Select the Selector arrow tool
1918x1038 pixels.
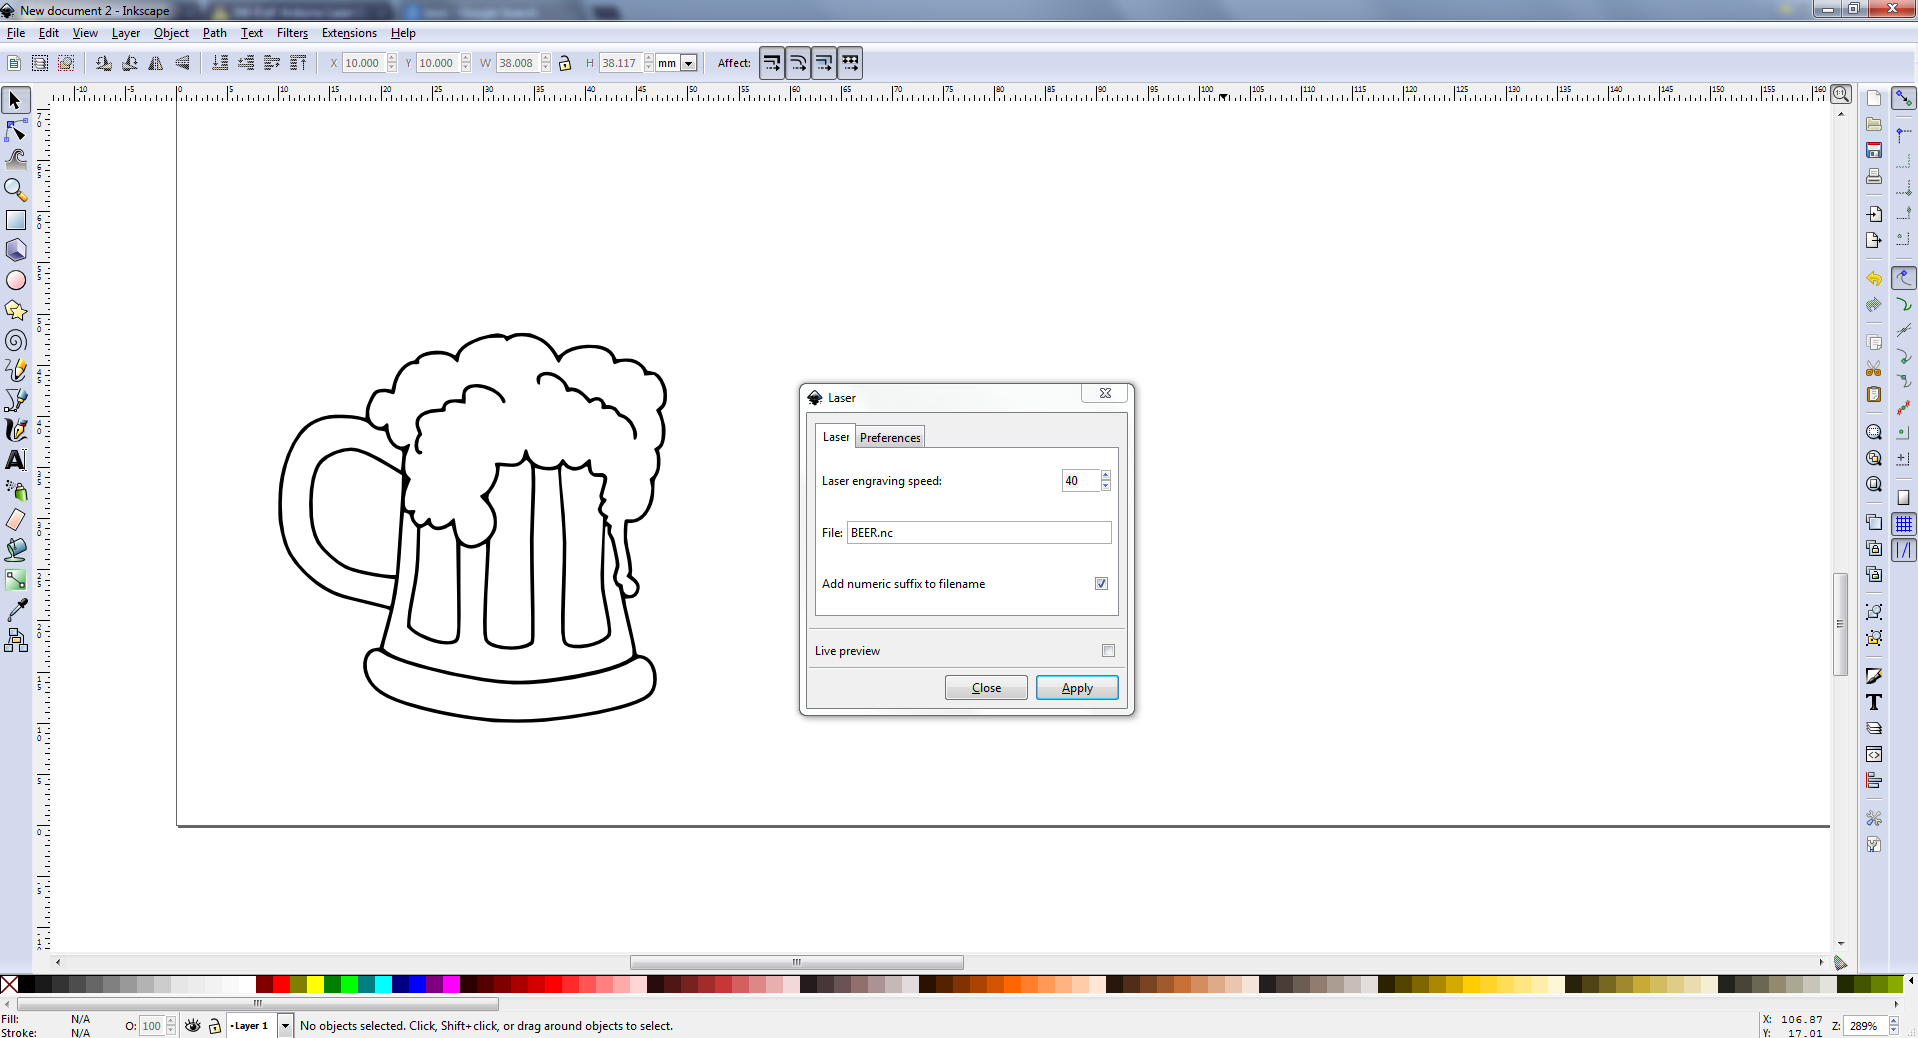[x=16, y=100]
